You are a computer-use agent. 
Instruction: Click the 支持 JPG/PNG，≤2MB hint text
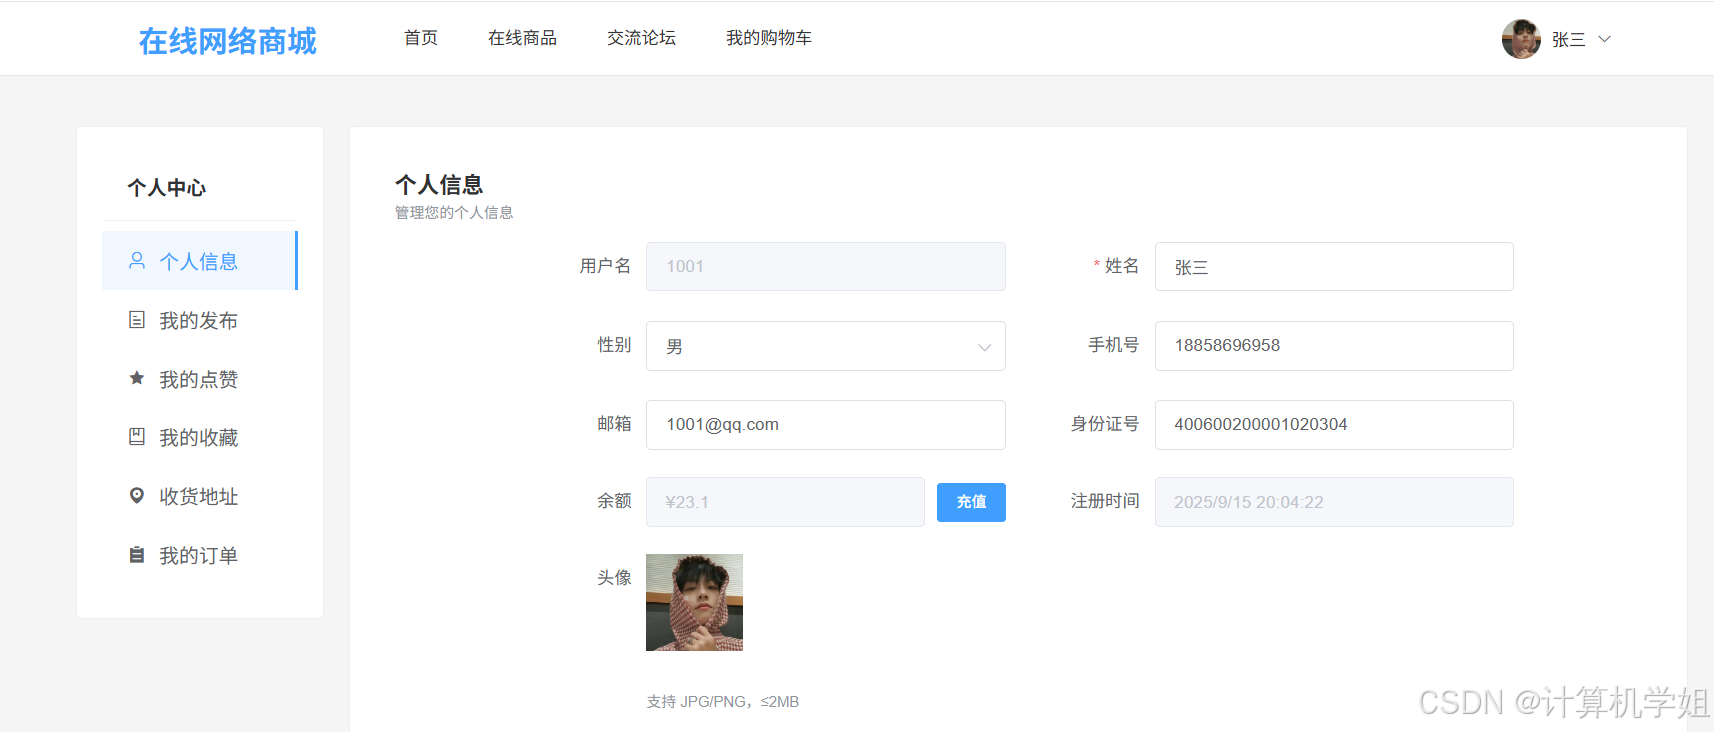723,702
